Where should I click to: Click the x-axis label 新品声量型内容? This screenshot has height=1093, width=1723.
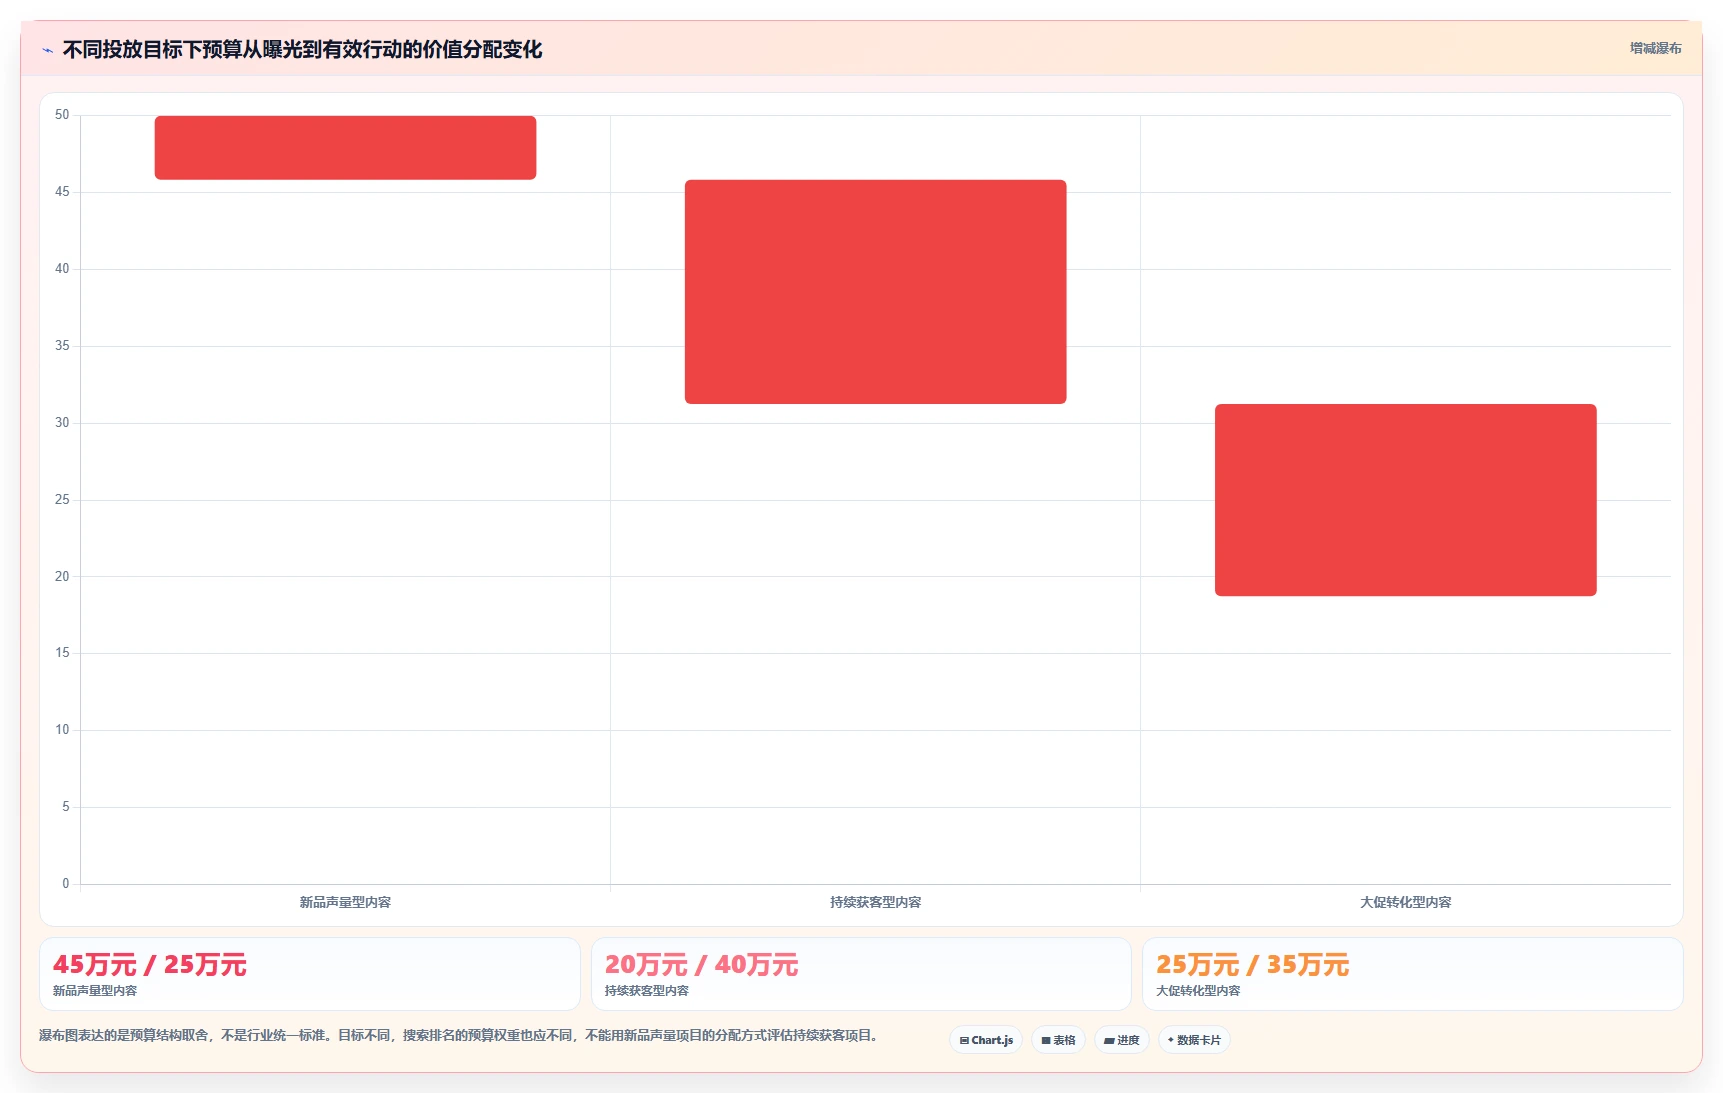click(345, 902)
